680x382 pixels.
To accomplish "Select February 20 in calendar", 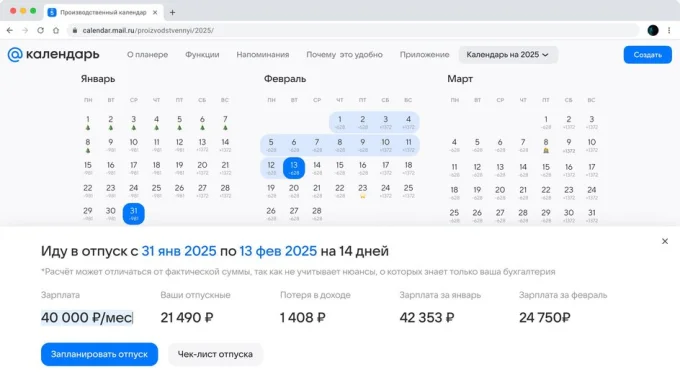I will point(294,191).
